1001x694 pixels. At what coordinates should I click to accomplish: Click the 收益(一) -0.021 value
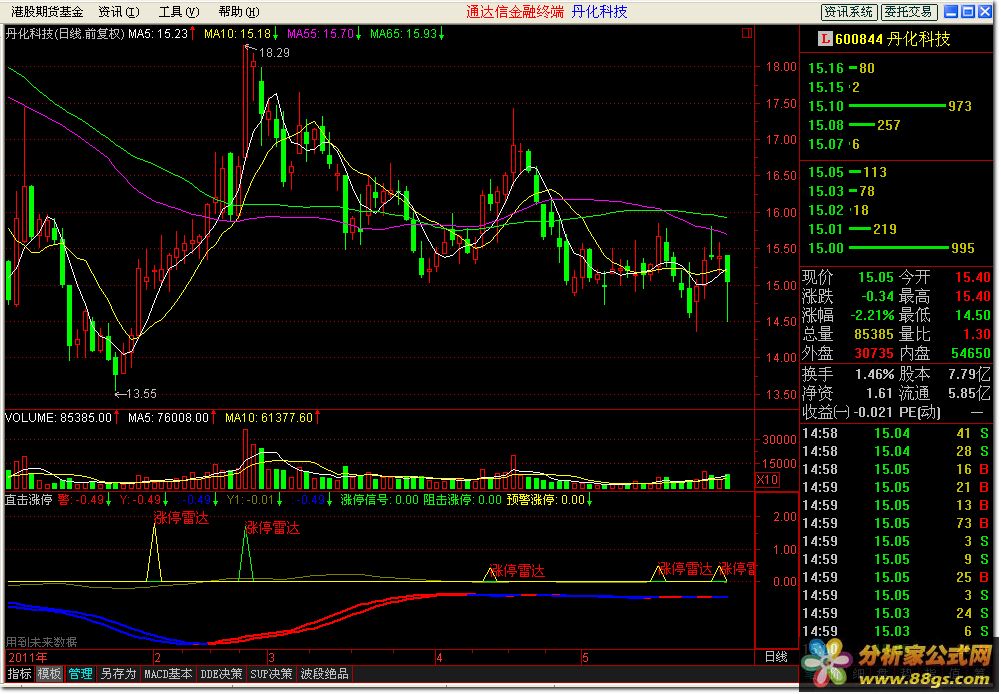click(873, 412)
